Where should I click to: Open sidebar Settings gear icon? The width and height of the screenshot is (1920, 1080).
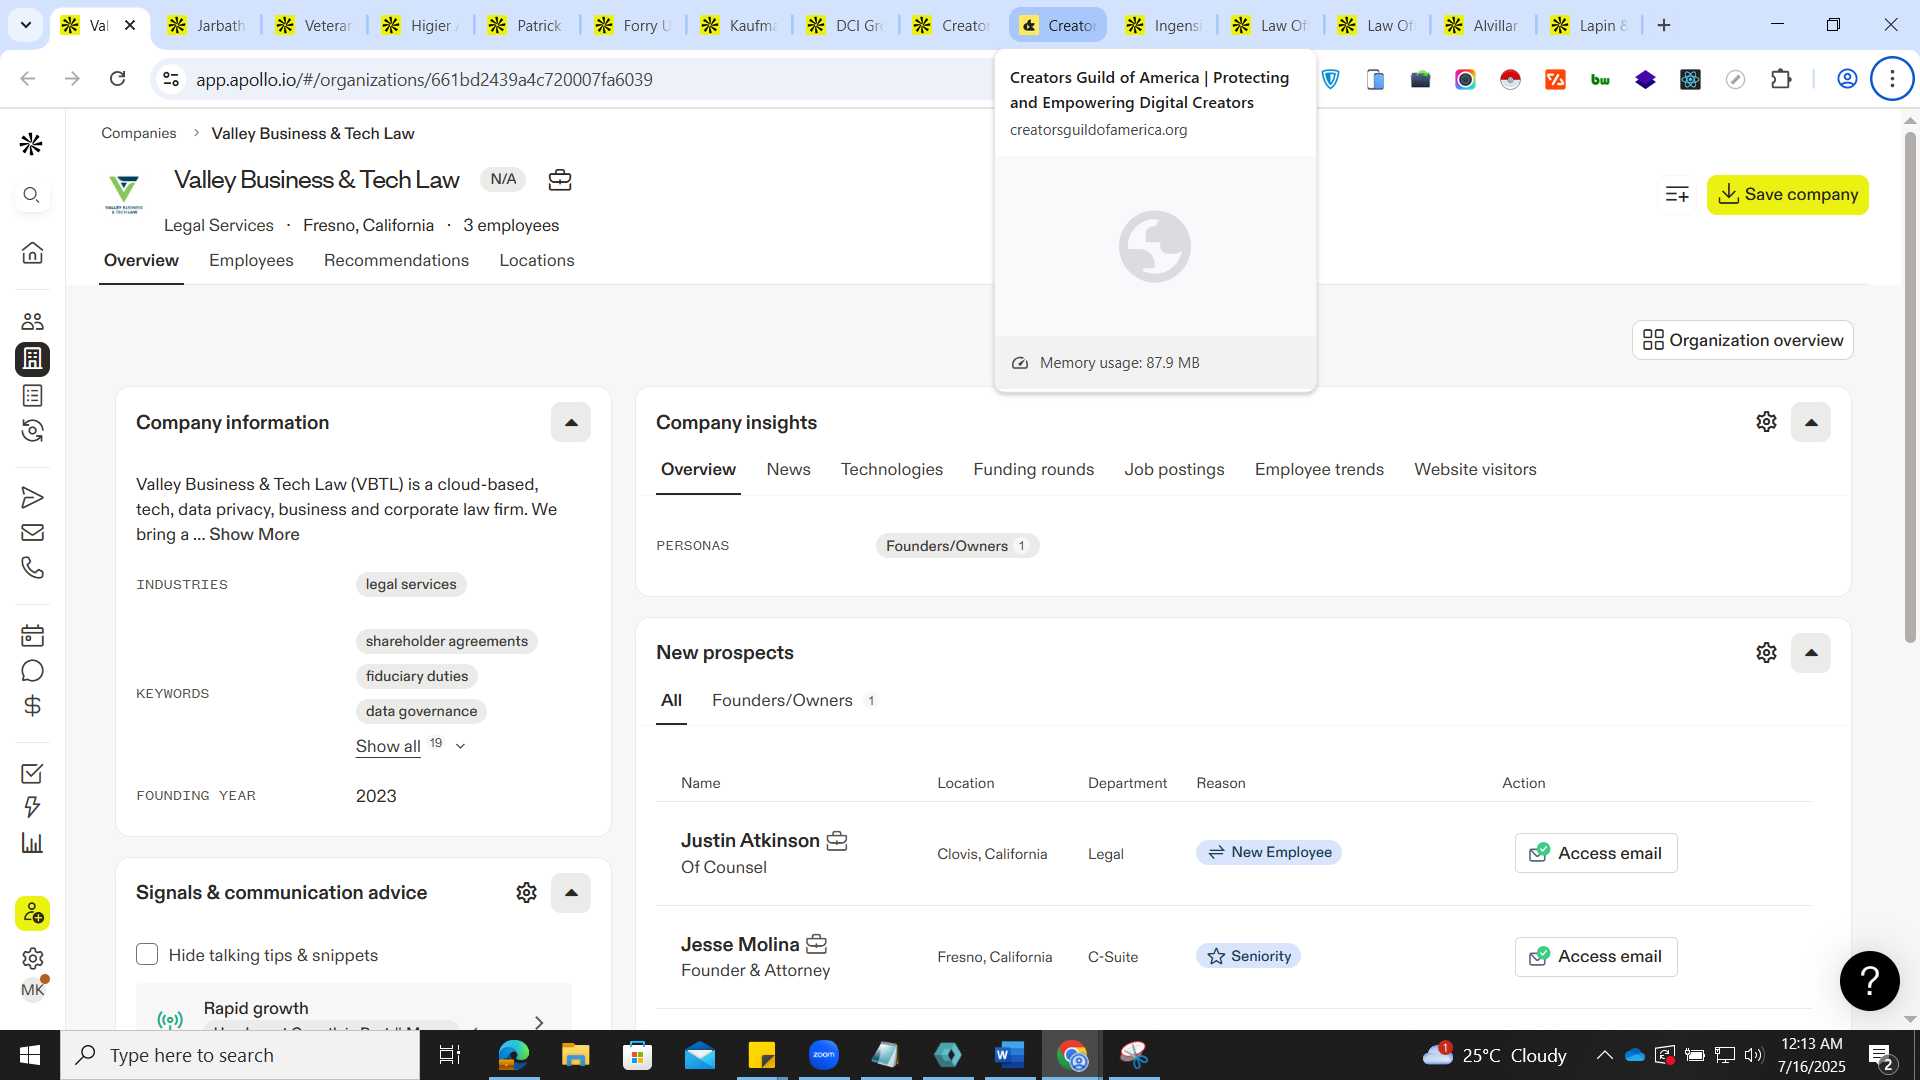point(32,958)
